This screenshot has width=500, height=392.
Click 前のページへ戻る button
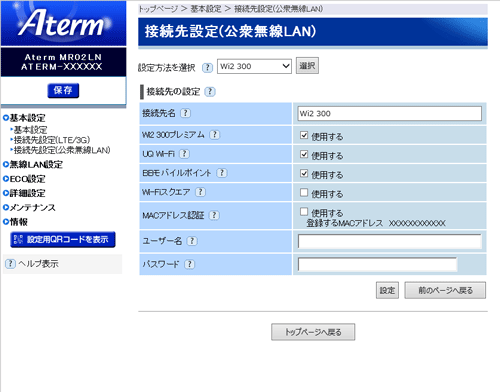[x=445, y=290]
